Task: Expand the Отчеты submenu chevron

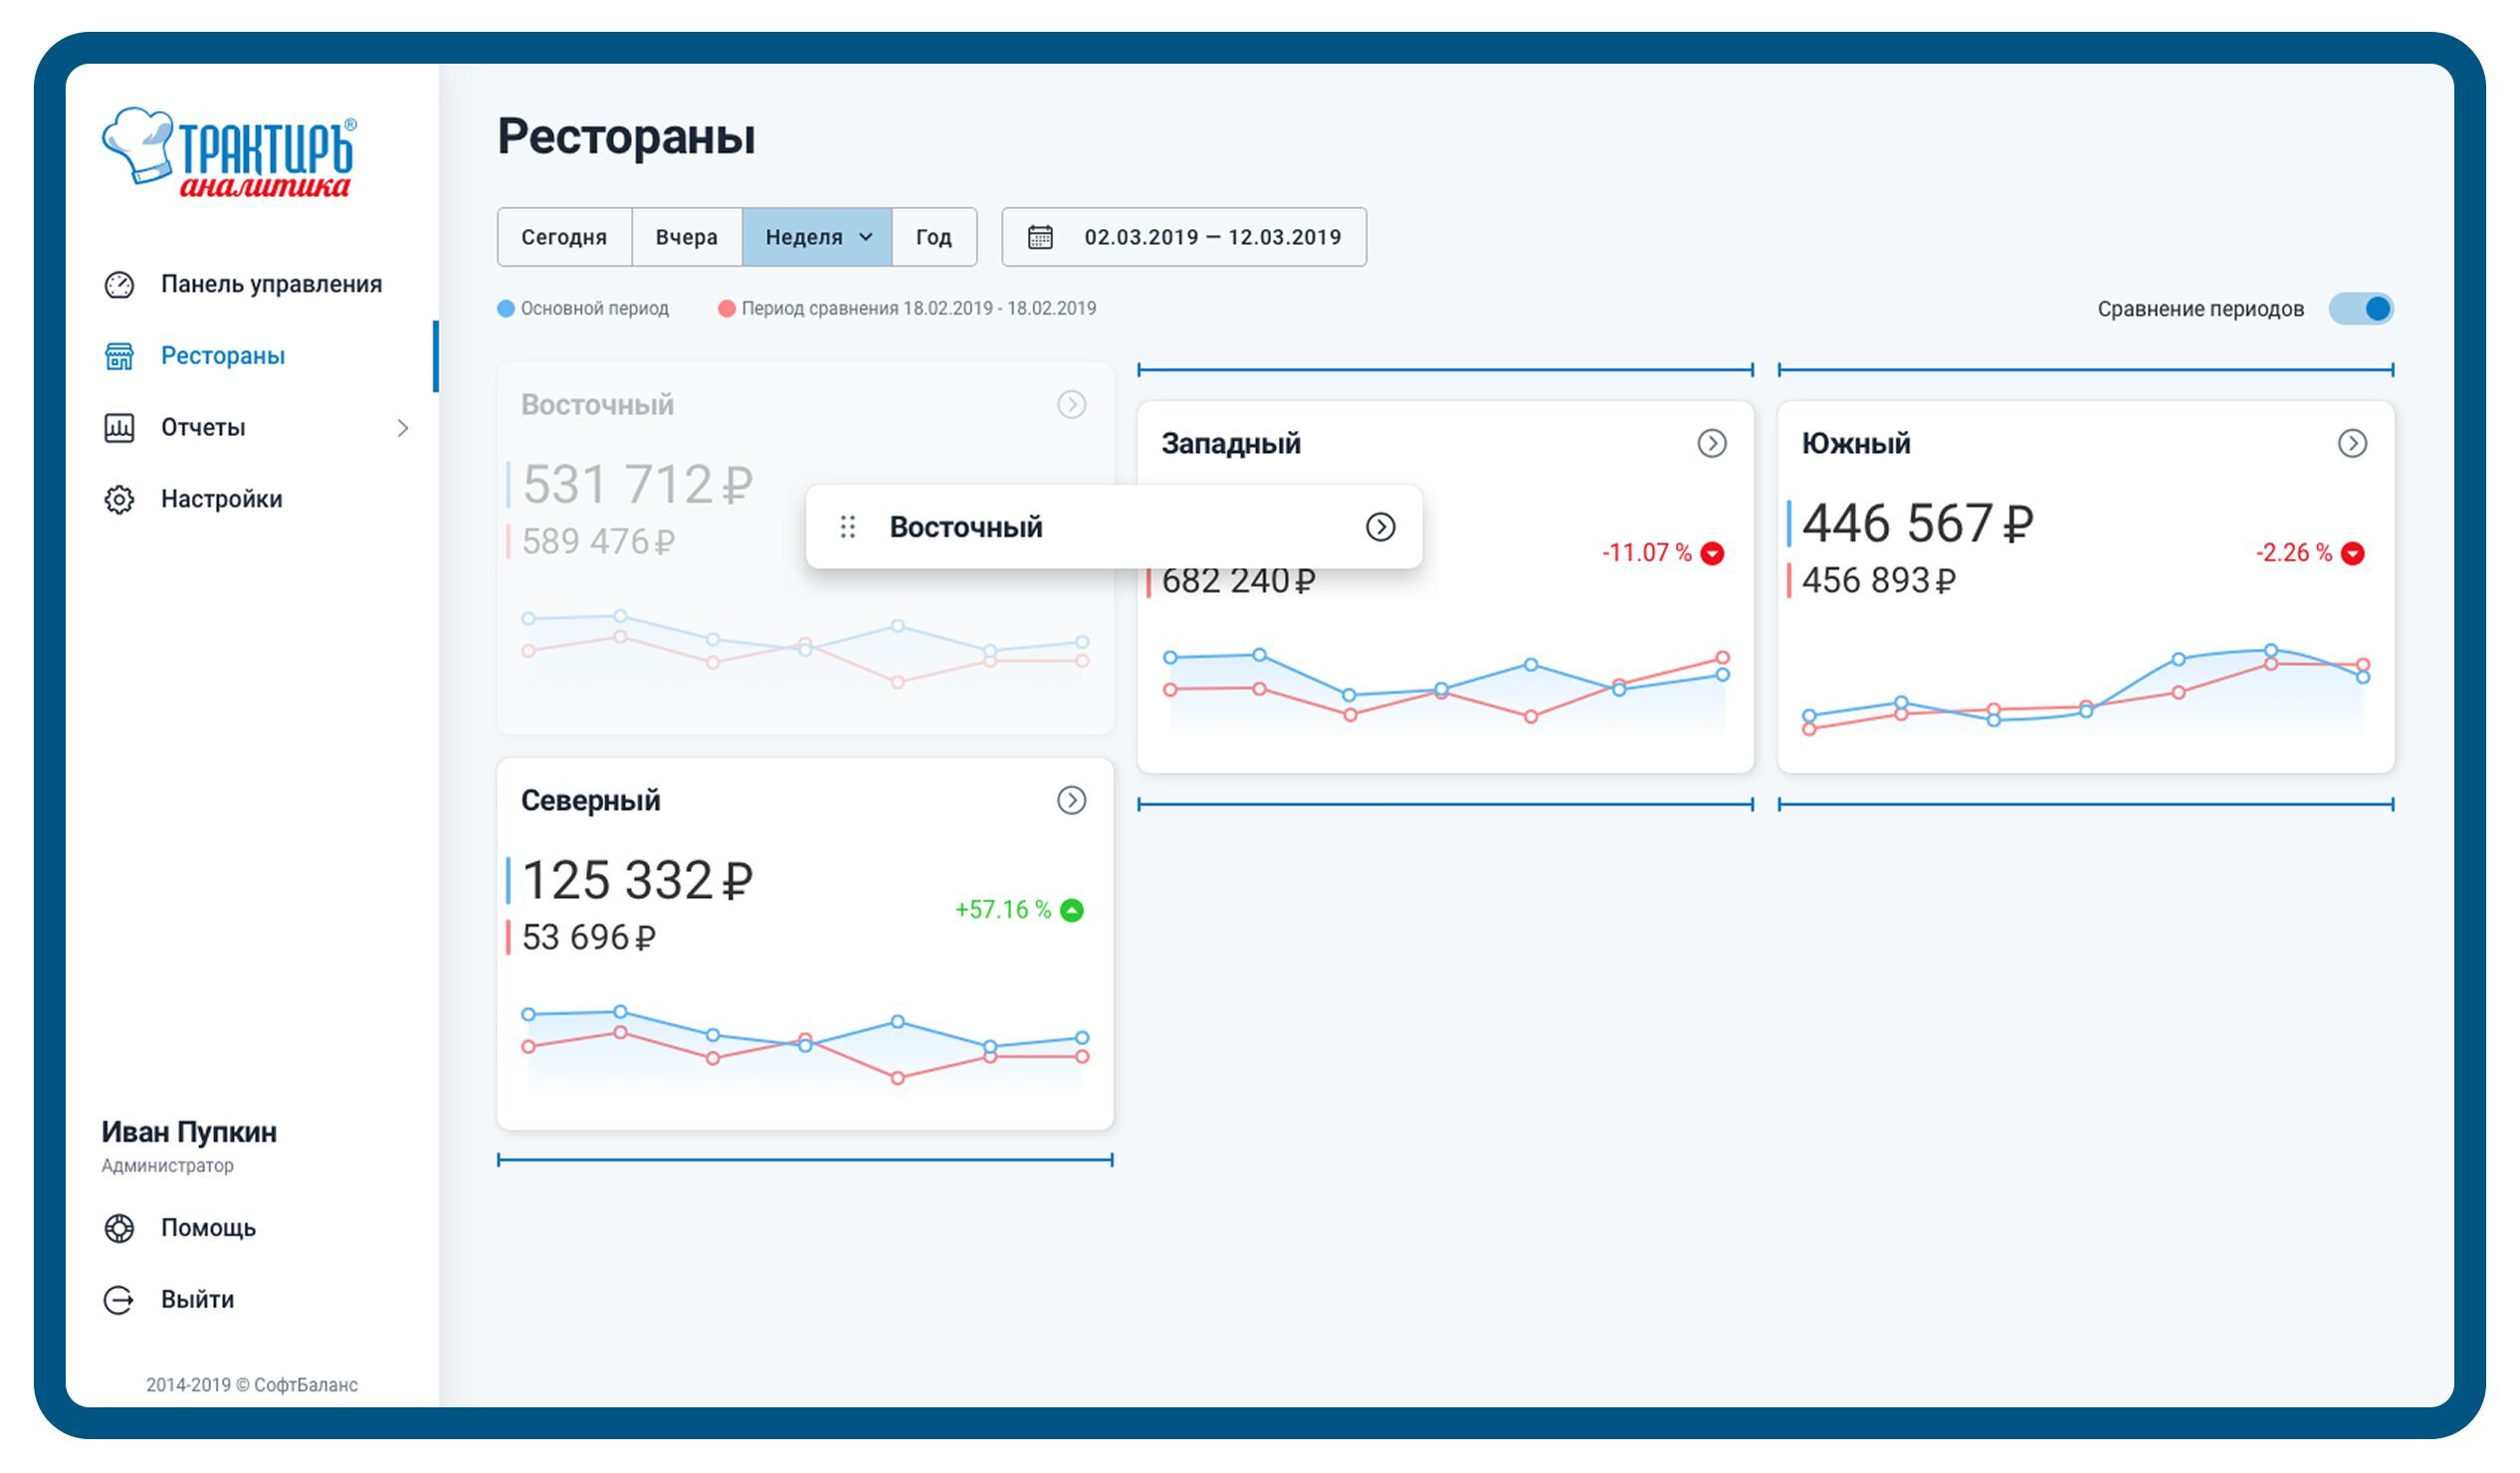Action: coord(402,428)
